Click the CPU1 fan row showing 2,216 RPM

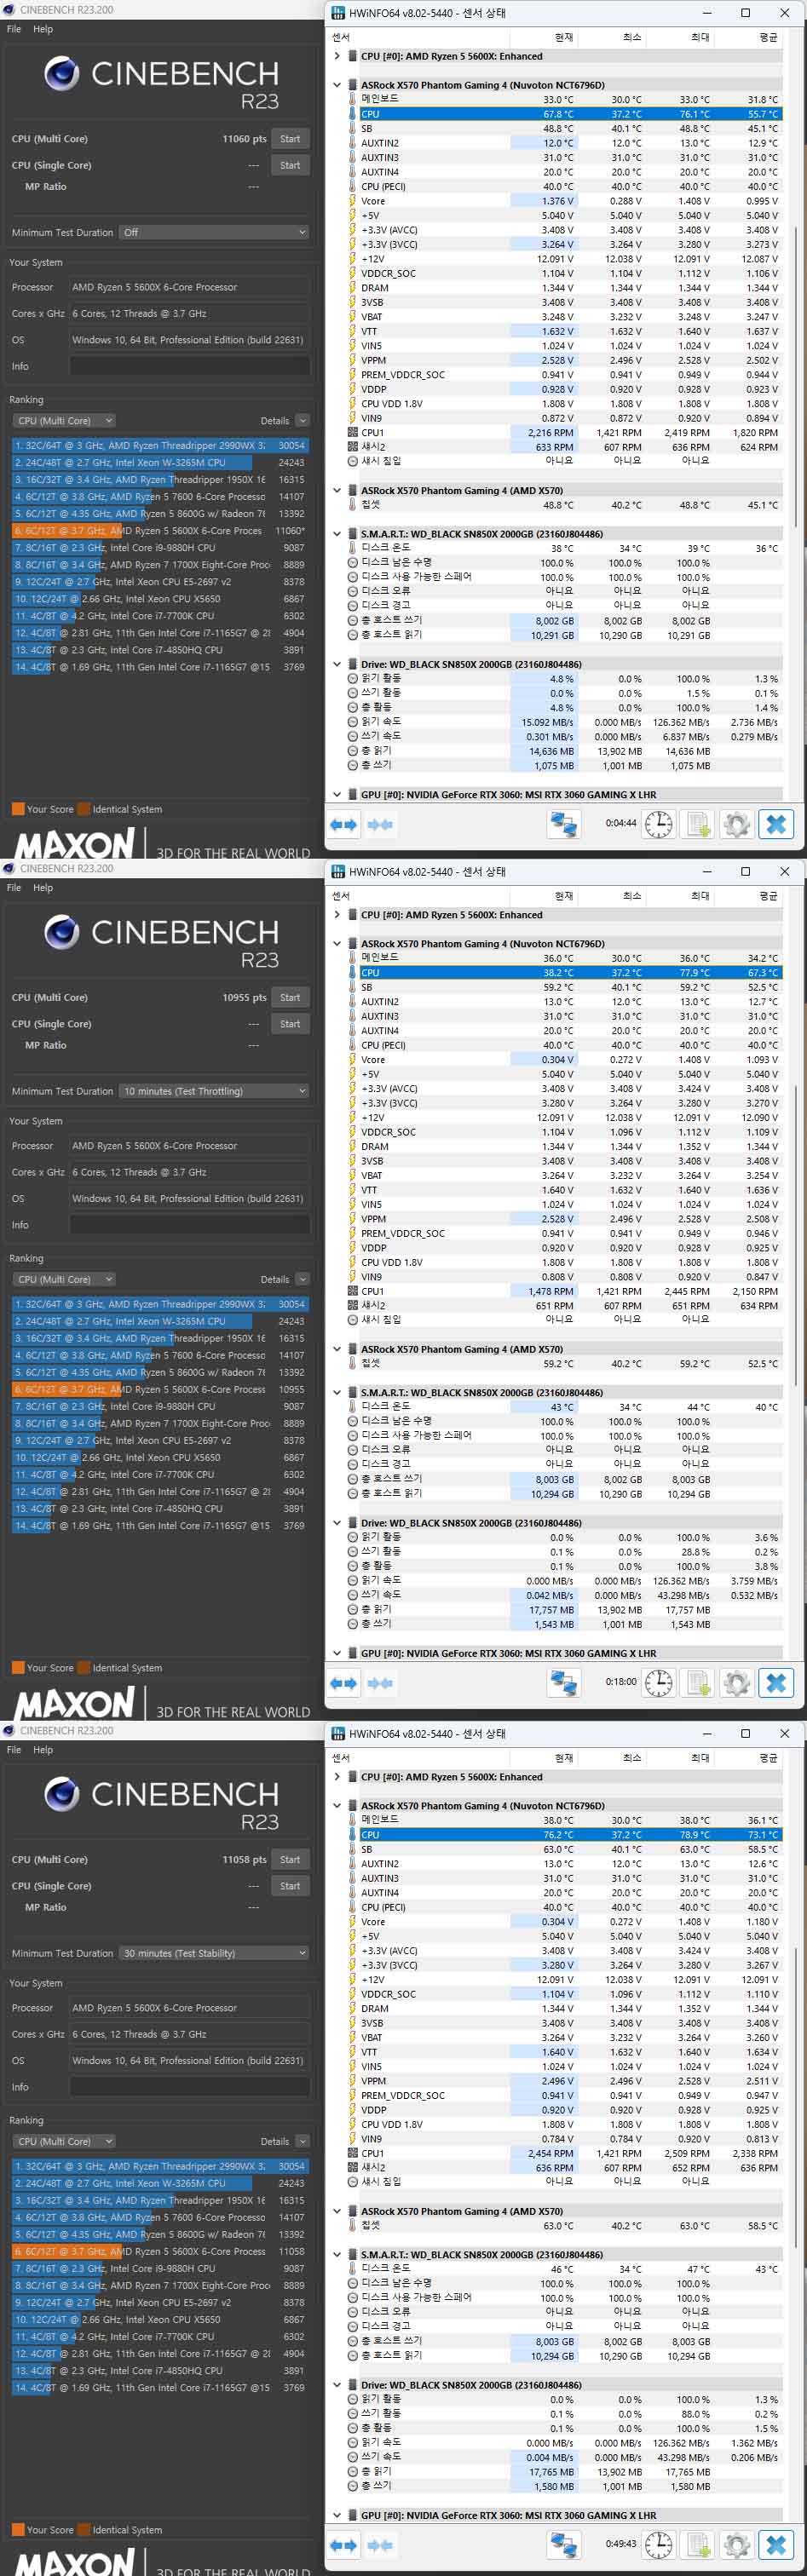click(x=564, y=433)
